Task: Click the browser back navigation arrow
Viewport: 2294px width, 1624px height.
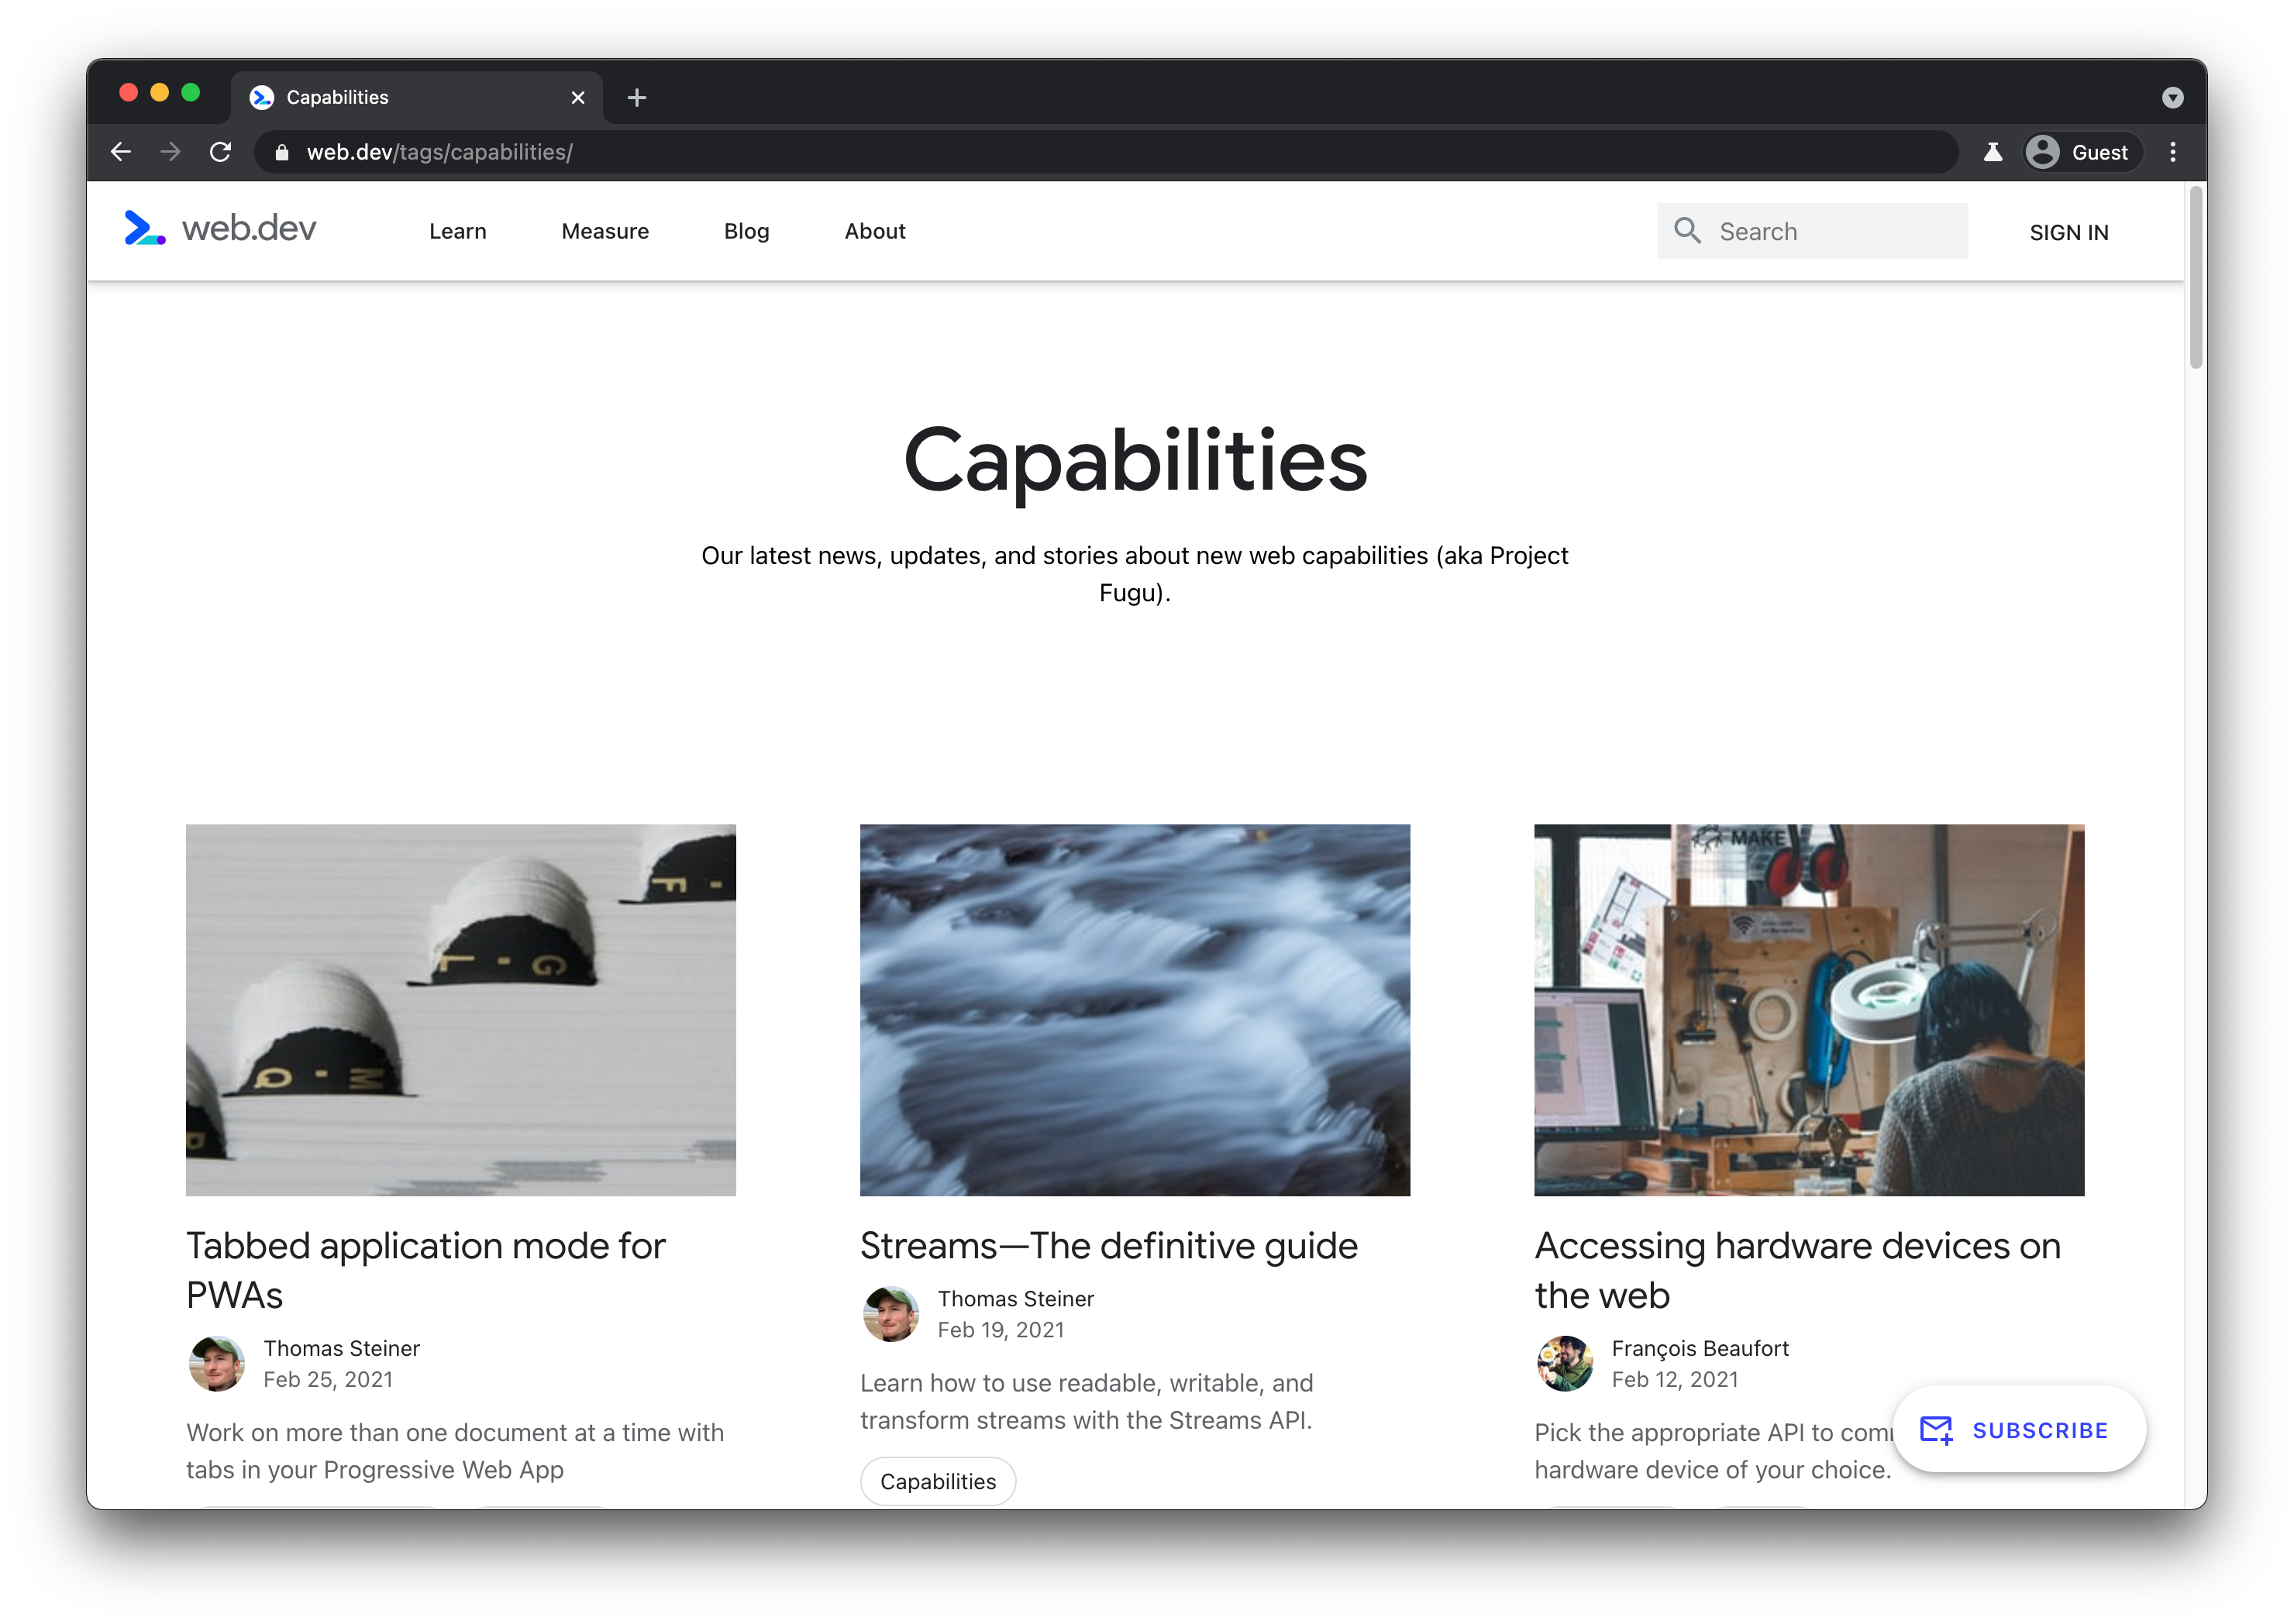Action: [x=118, y=151]
